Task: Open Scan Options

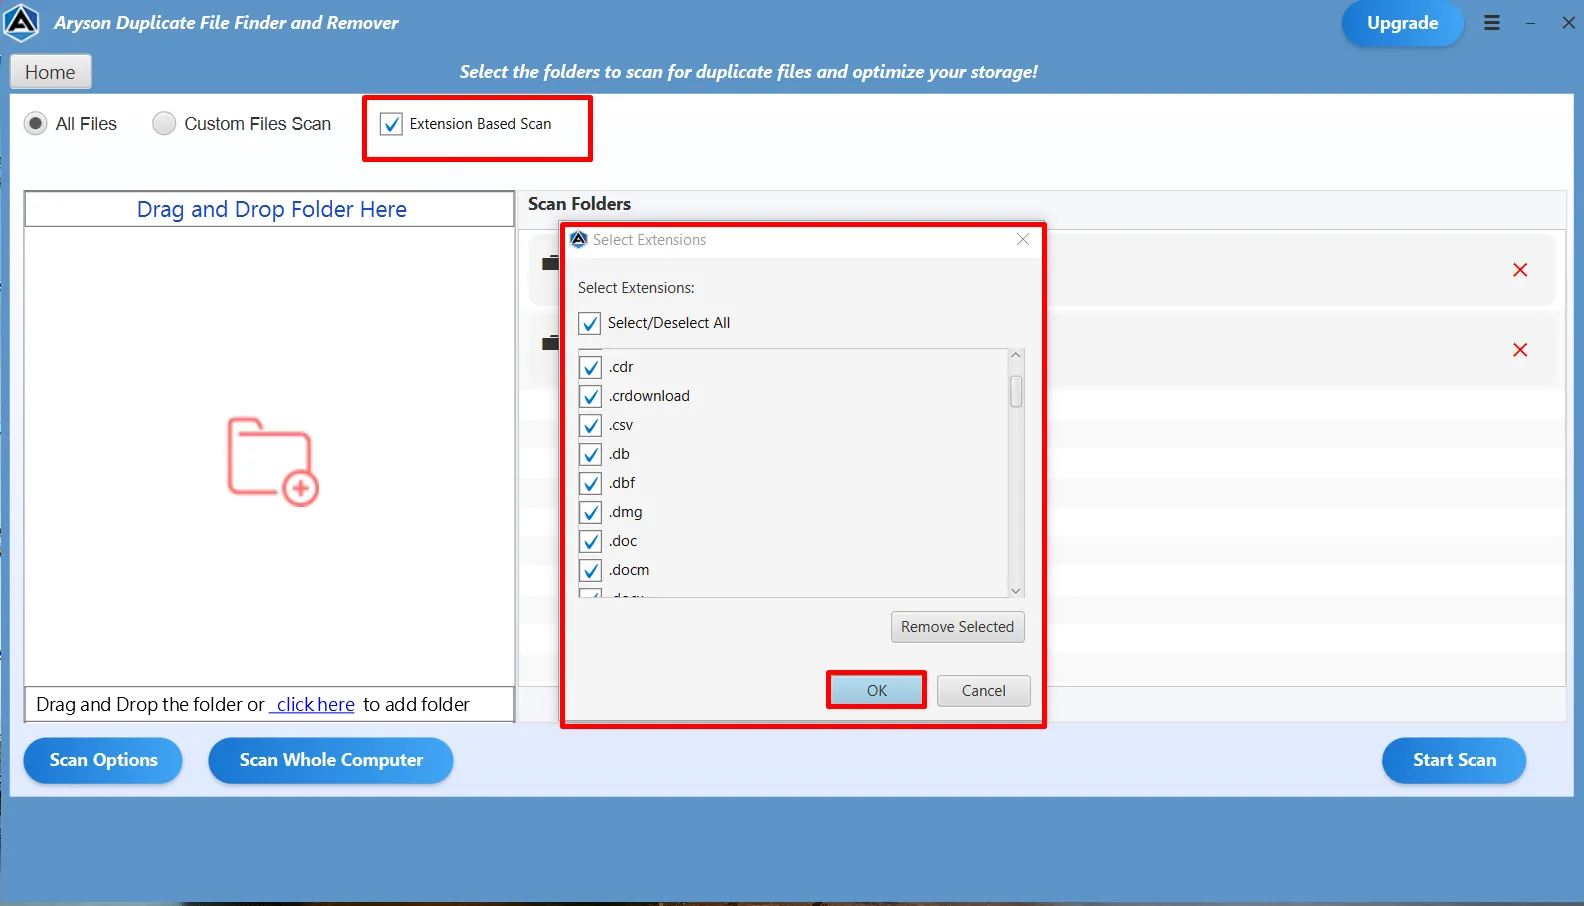Action: pos(104,760)
